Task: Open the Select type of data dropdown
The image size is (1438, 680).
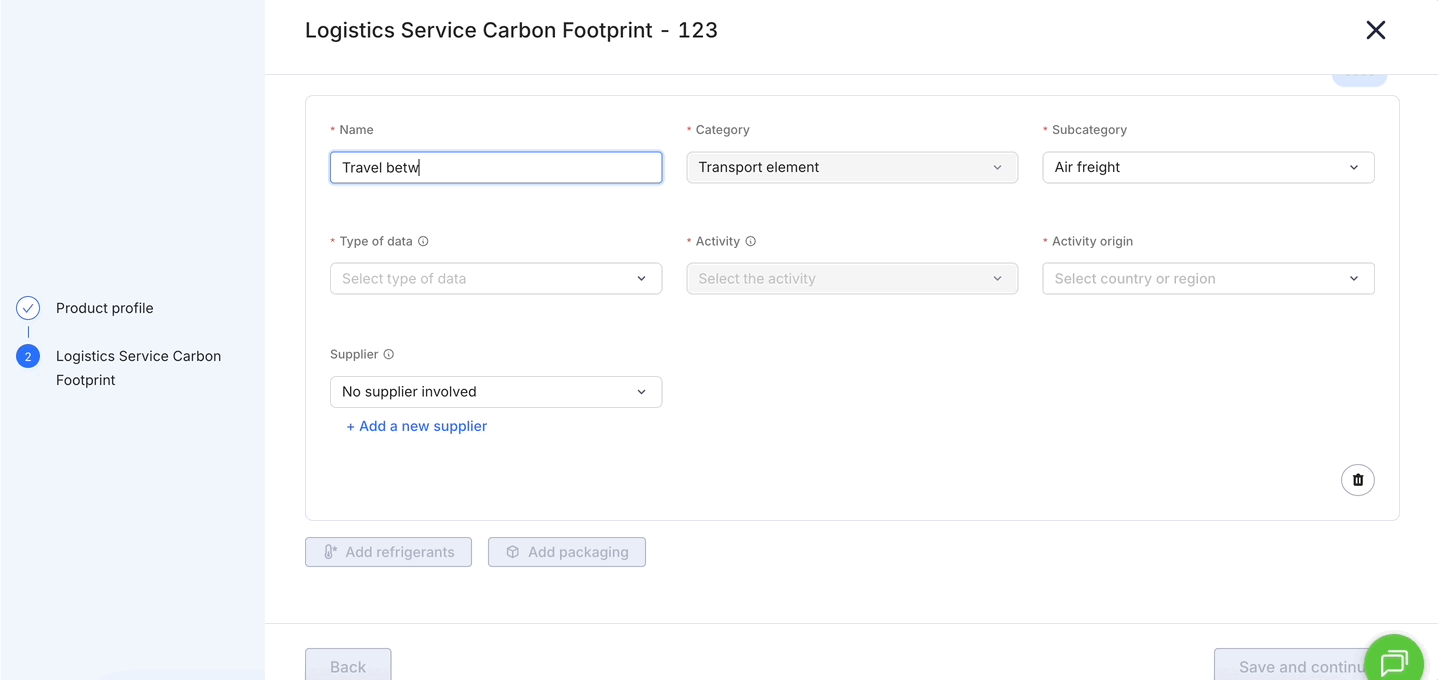Action: pyautogui.click(x=495, y=278)
